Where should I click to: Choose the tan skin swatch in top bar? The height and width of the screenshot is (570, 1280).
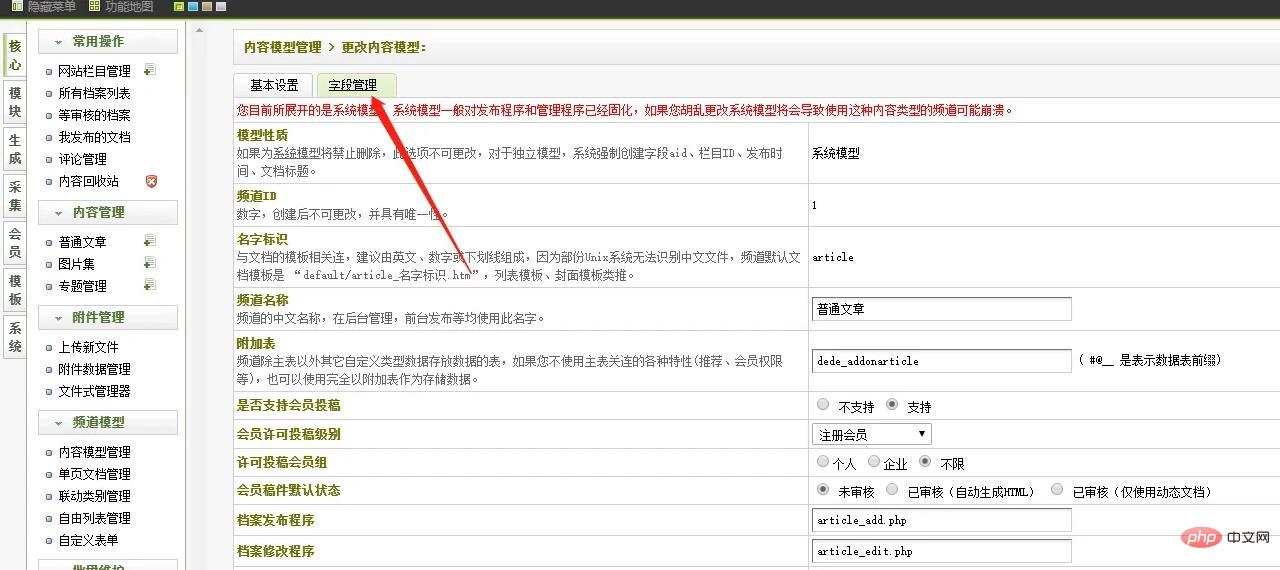pos(207,7)
